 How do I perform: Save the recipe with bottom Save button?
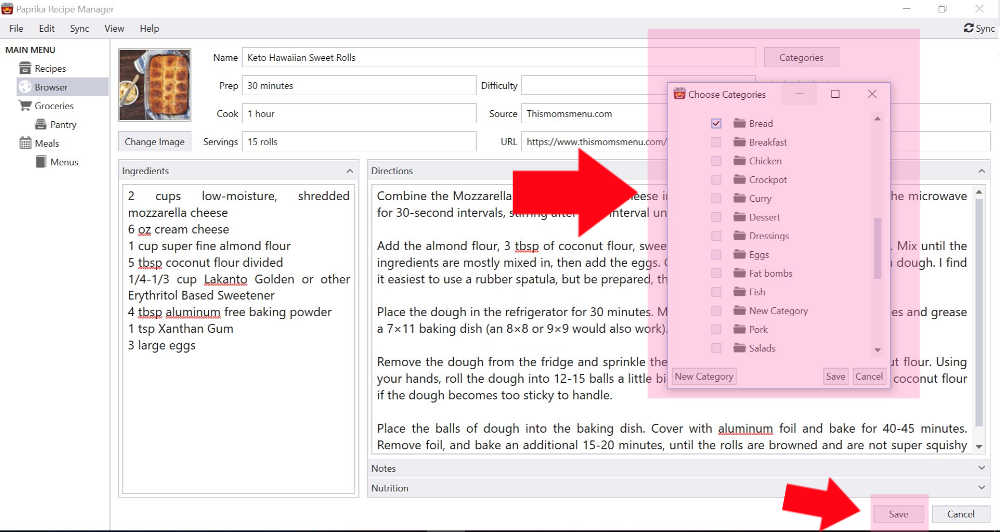[x=898, y=514]
